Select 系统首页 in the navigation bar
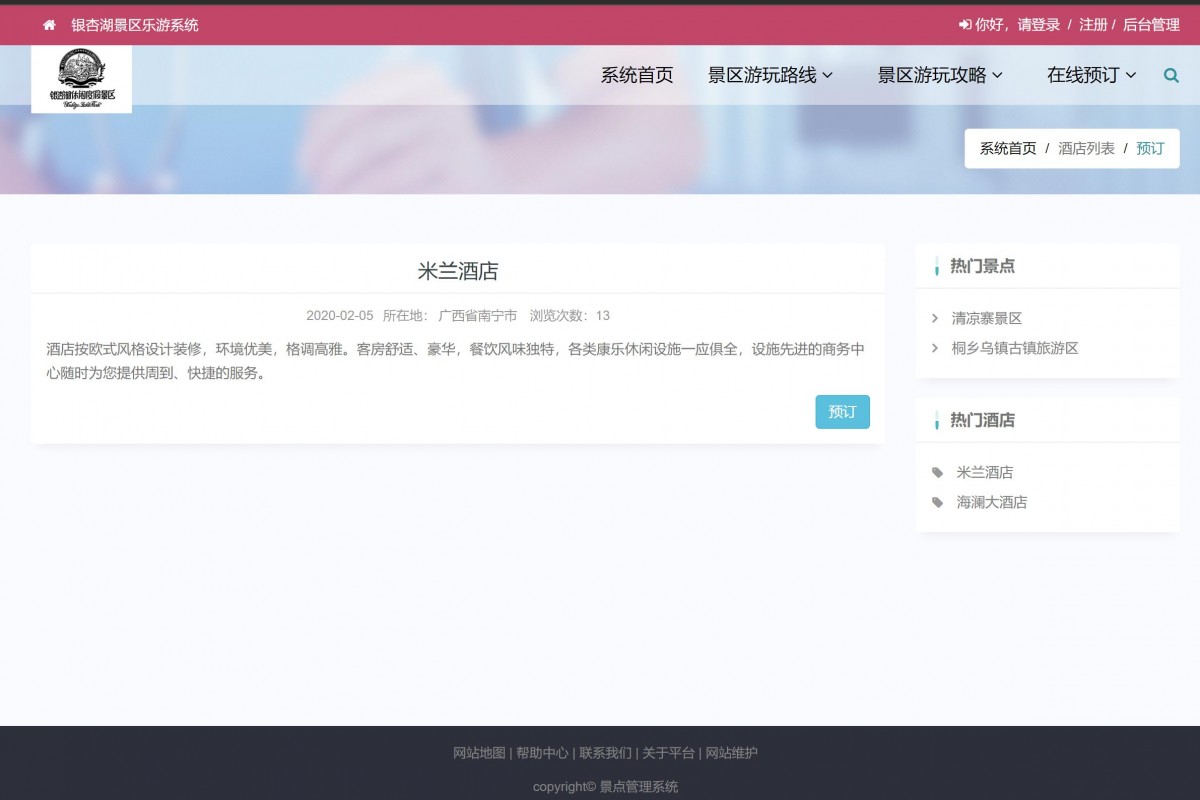This screenshot has width=1200, height=800. click(637, 74)
